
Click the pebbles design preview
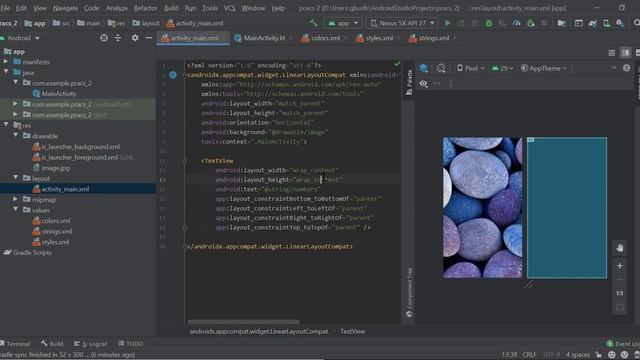tap(482, 208)
